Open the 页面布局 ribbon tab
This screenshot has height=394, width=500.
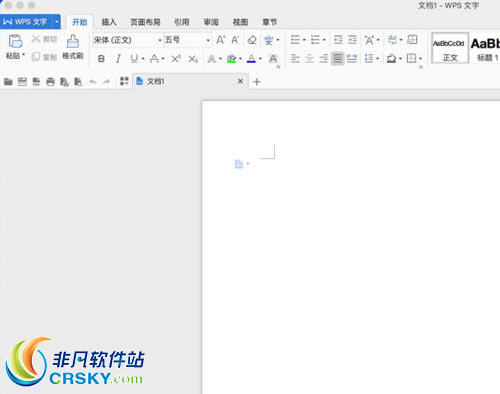pos(145,22)
